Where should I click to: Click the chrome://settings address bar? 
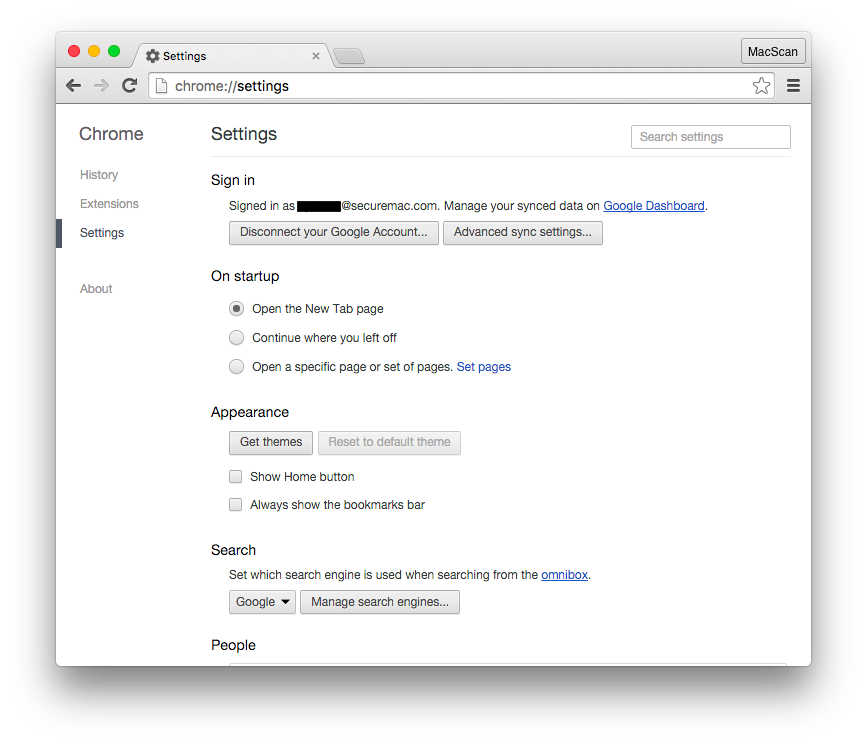pyautogui.click(x=461, y=86)
